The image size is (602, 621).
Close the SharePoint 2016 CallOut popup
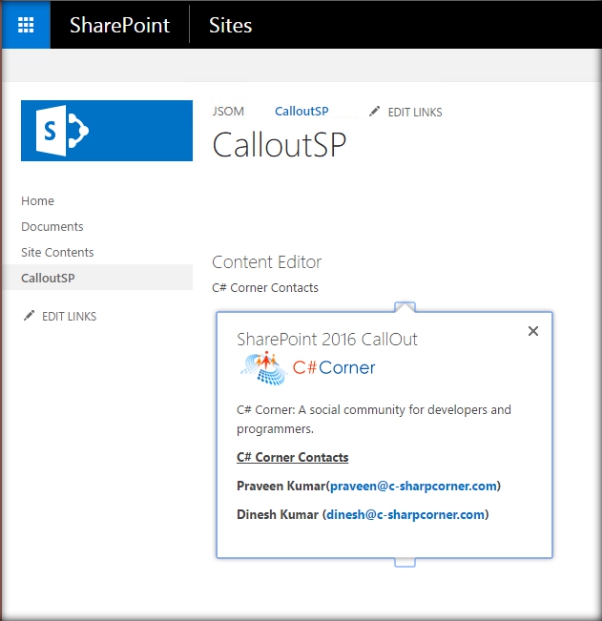533,331
